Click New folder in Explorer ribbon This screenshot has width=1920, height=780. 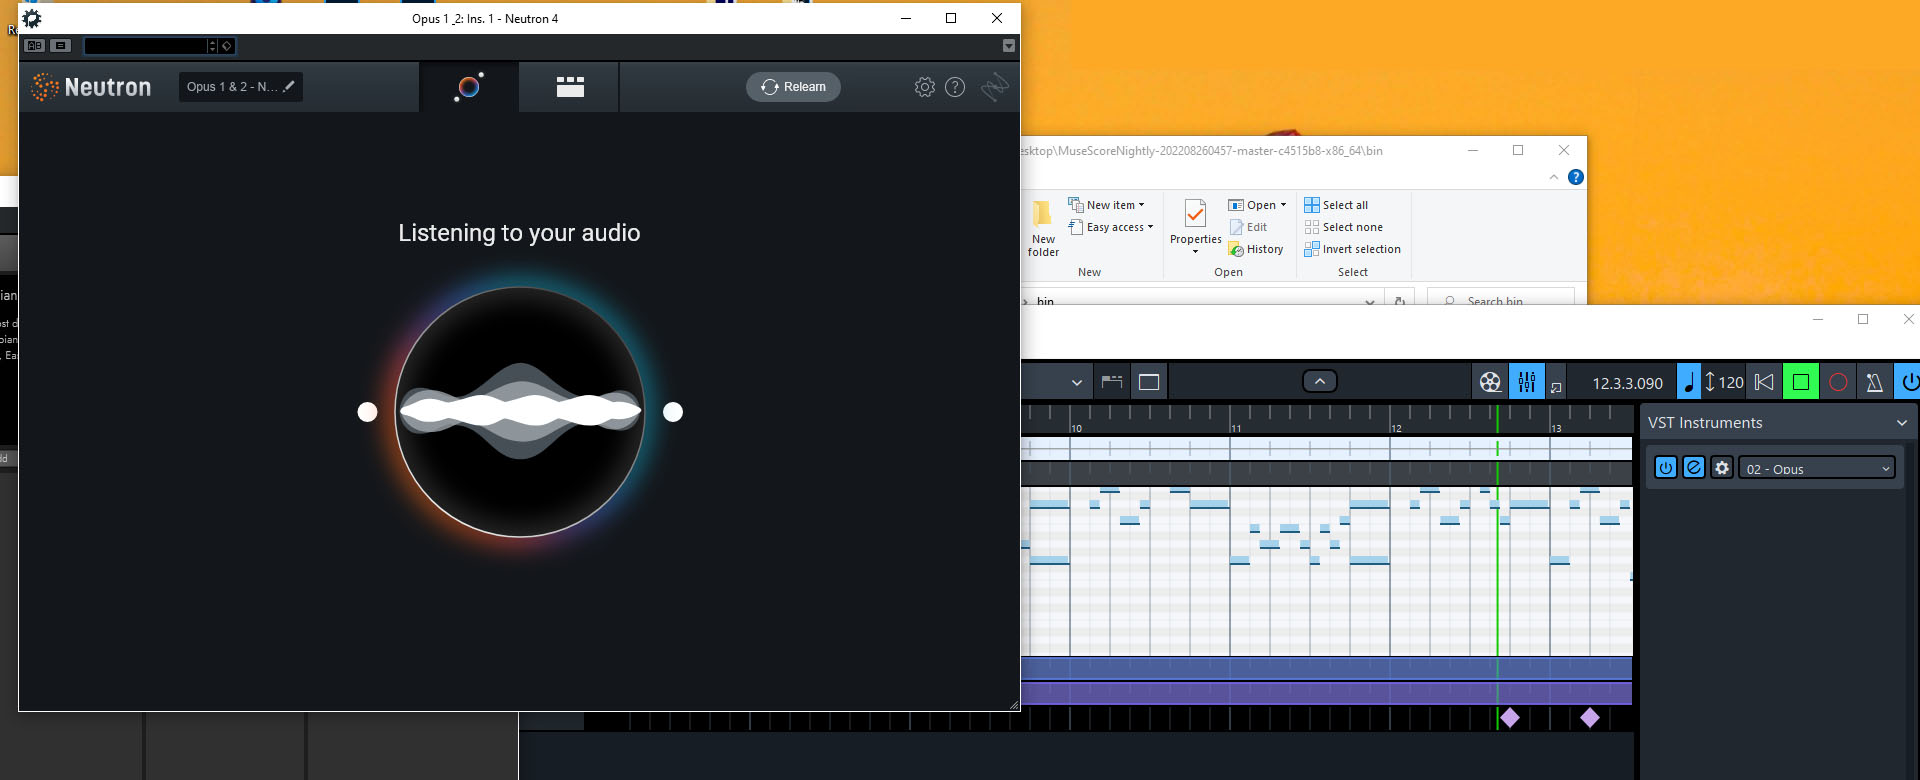pyautogui.click(x=1043, y=228)
